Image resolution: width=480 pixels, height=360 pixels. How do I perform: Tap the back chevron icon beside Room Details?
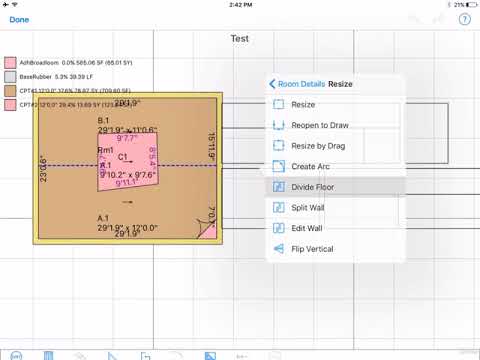(x=272, y=84)
